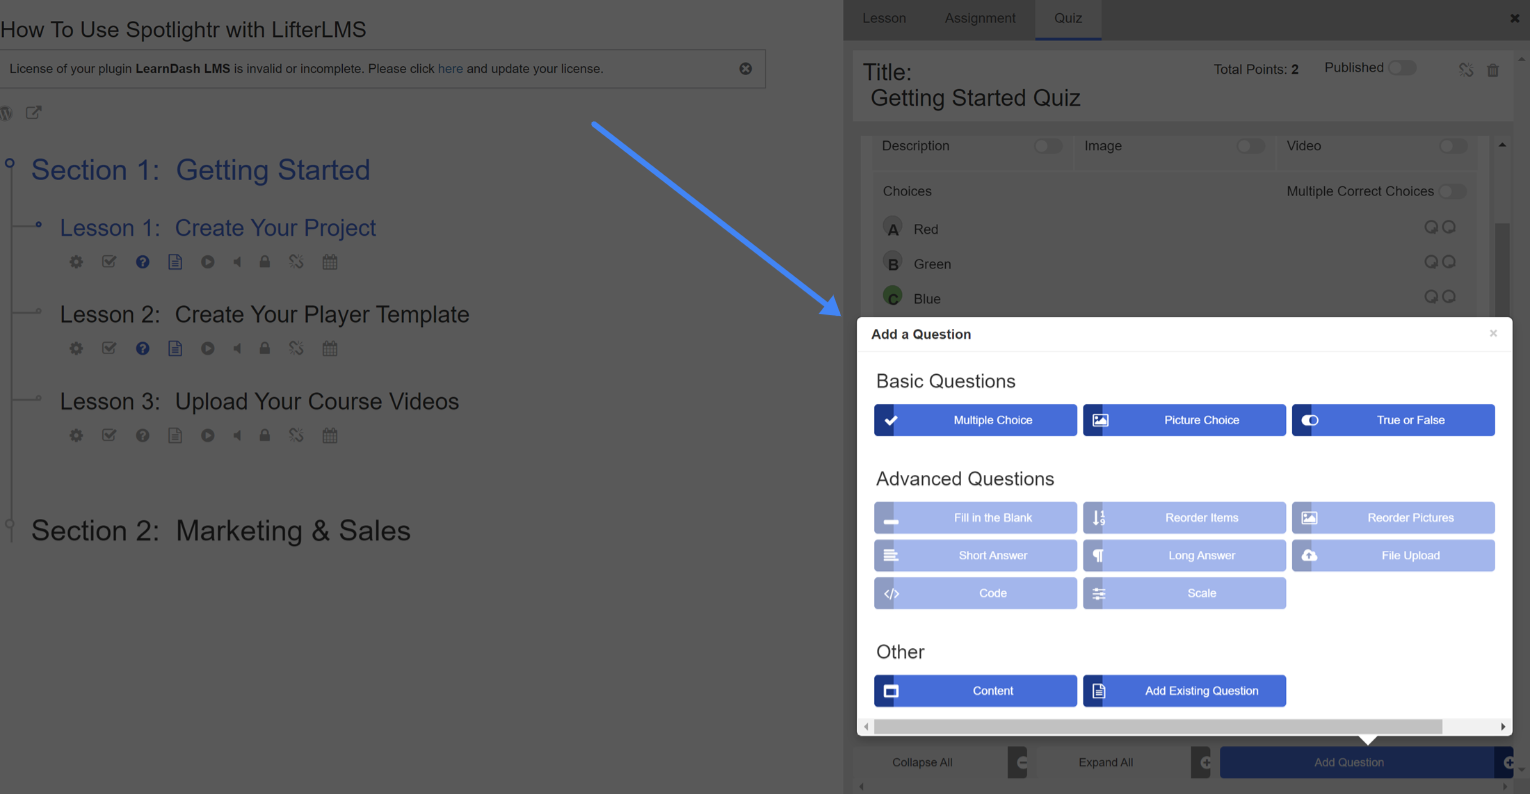Open Lesson 2: Create Your Player Template

(x=264, y=314)
